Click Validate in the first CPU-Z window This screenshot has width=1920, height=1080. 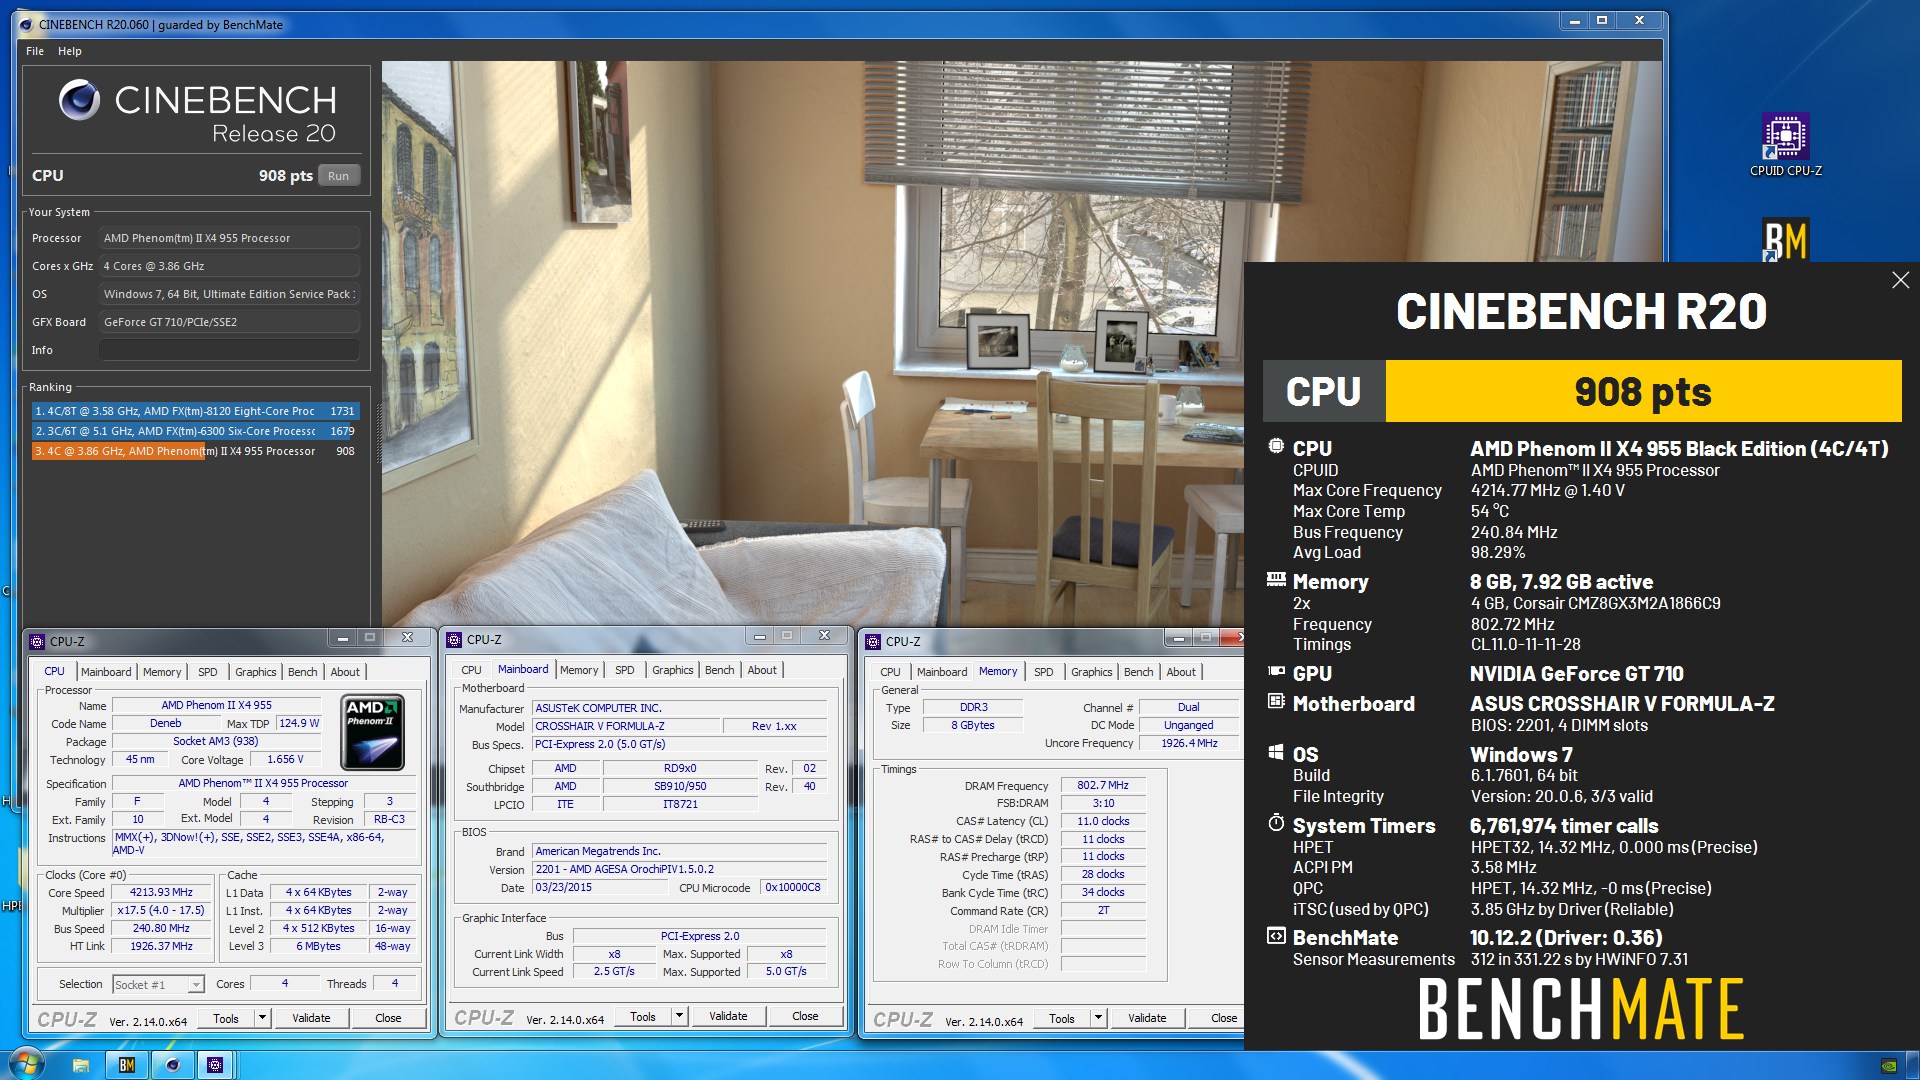click(x=311, y=1018)
